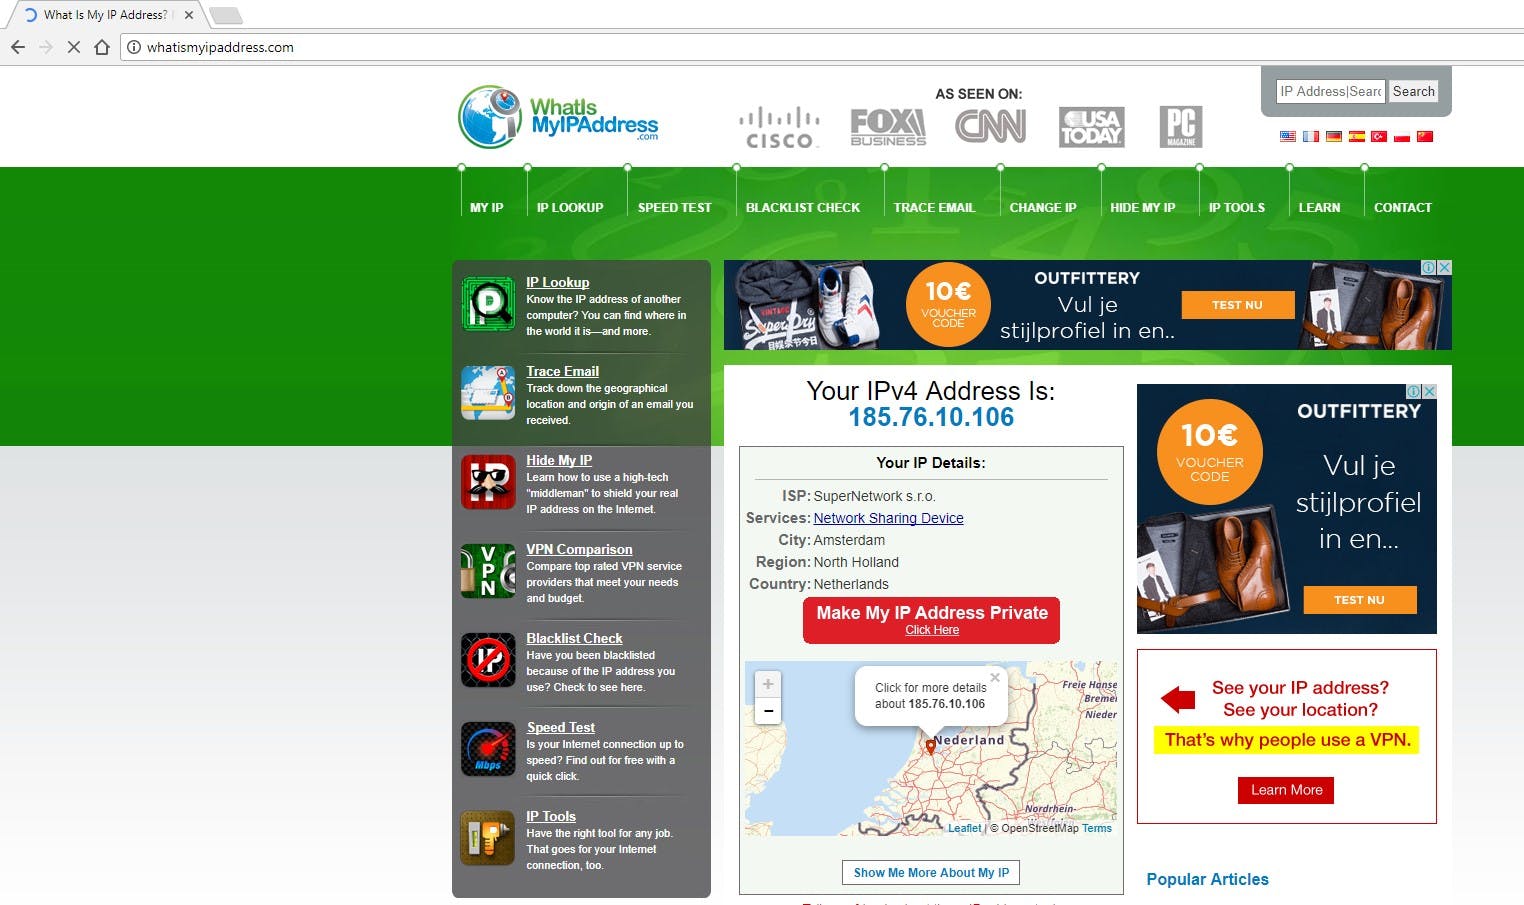Open the IP Tools toolkit icon
1524x905 pixels.
[487, 837]
